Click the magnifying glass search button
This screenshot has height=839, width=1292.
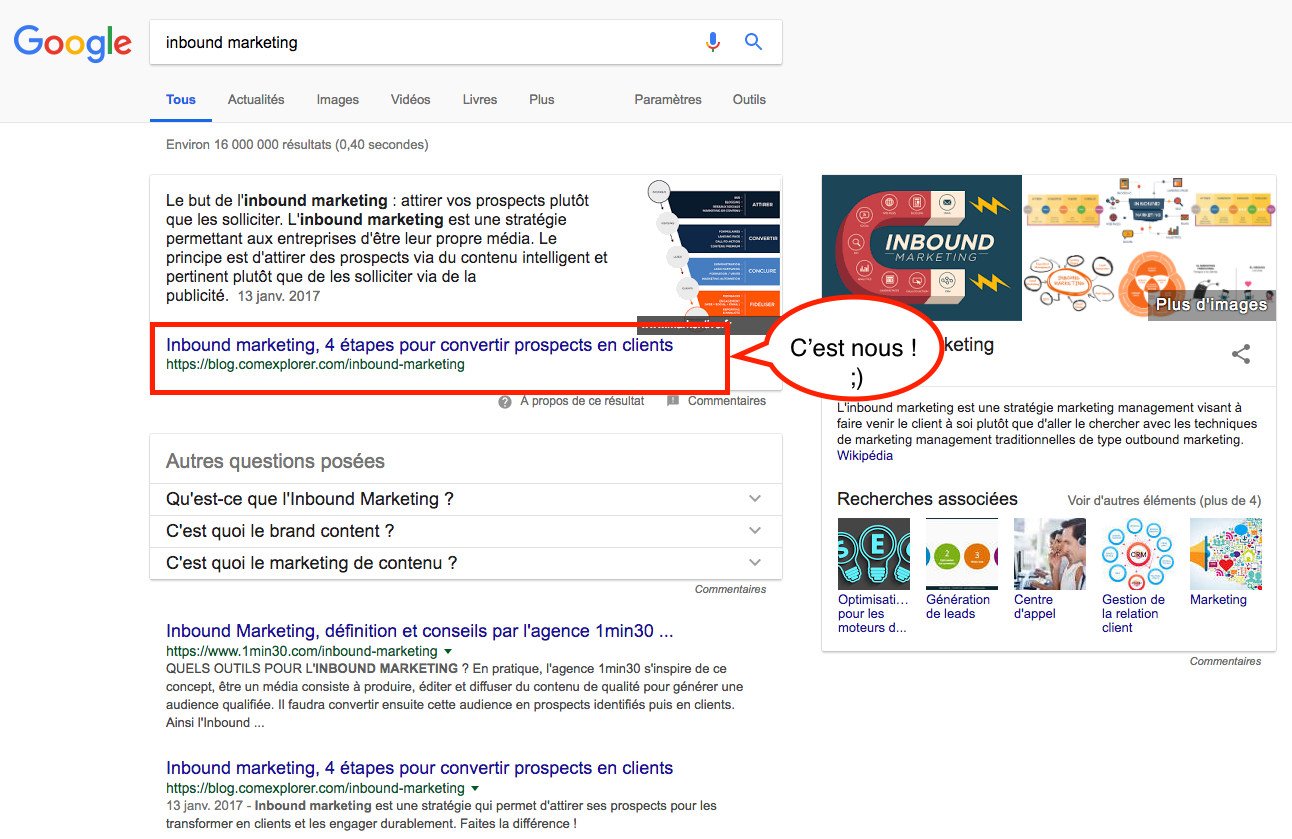754,42
